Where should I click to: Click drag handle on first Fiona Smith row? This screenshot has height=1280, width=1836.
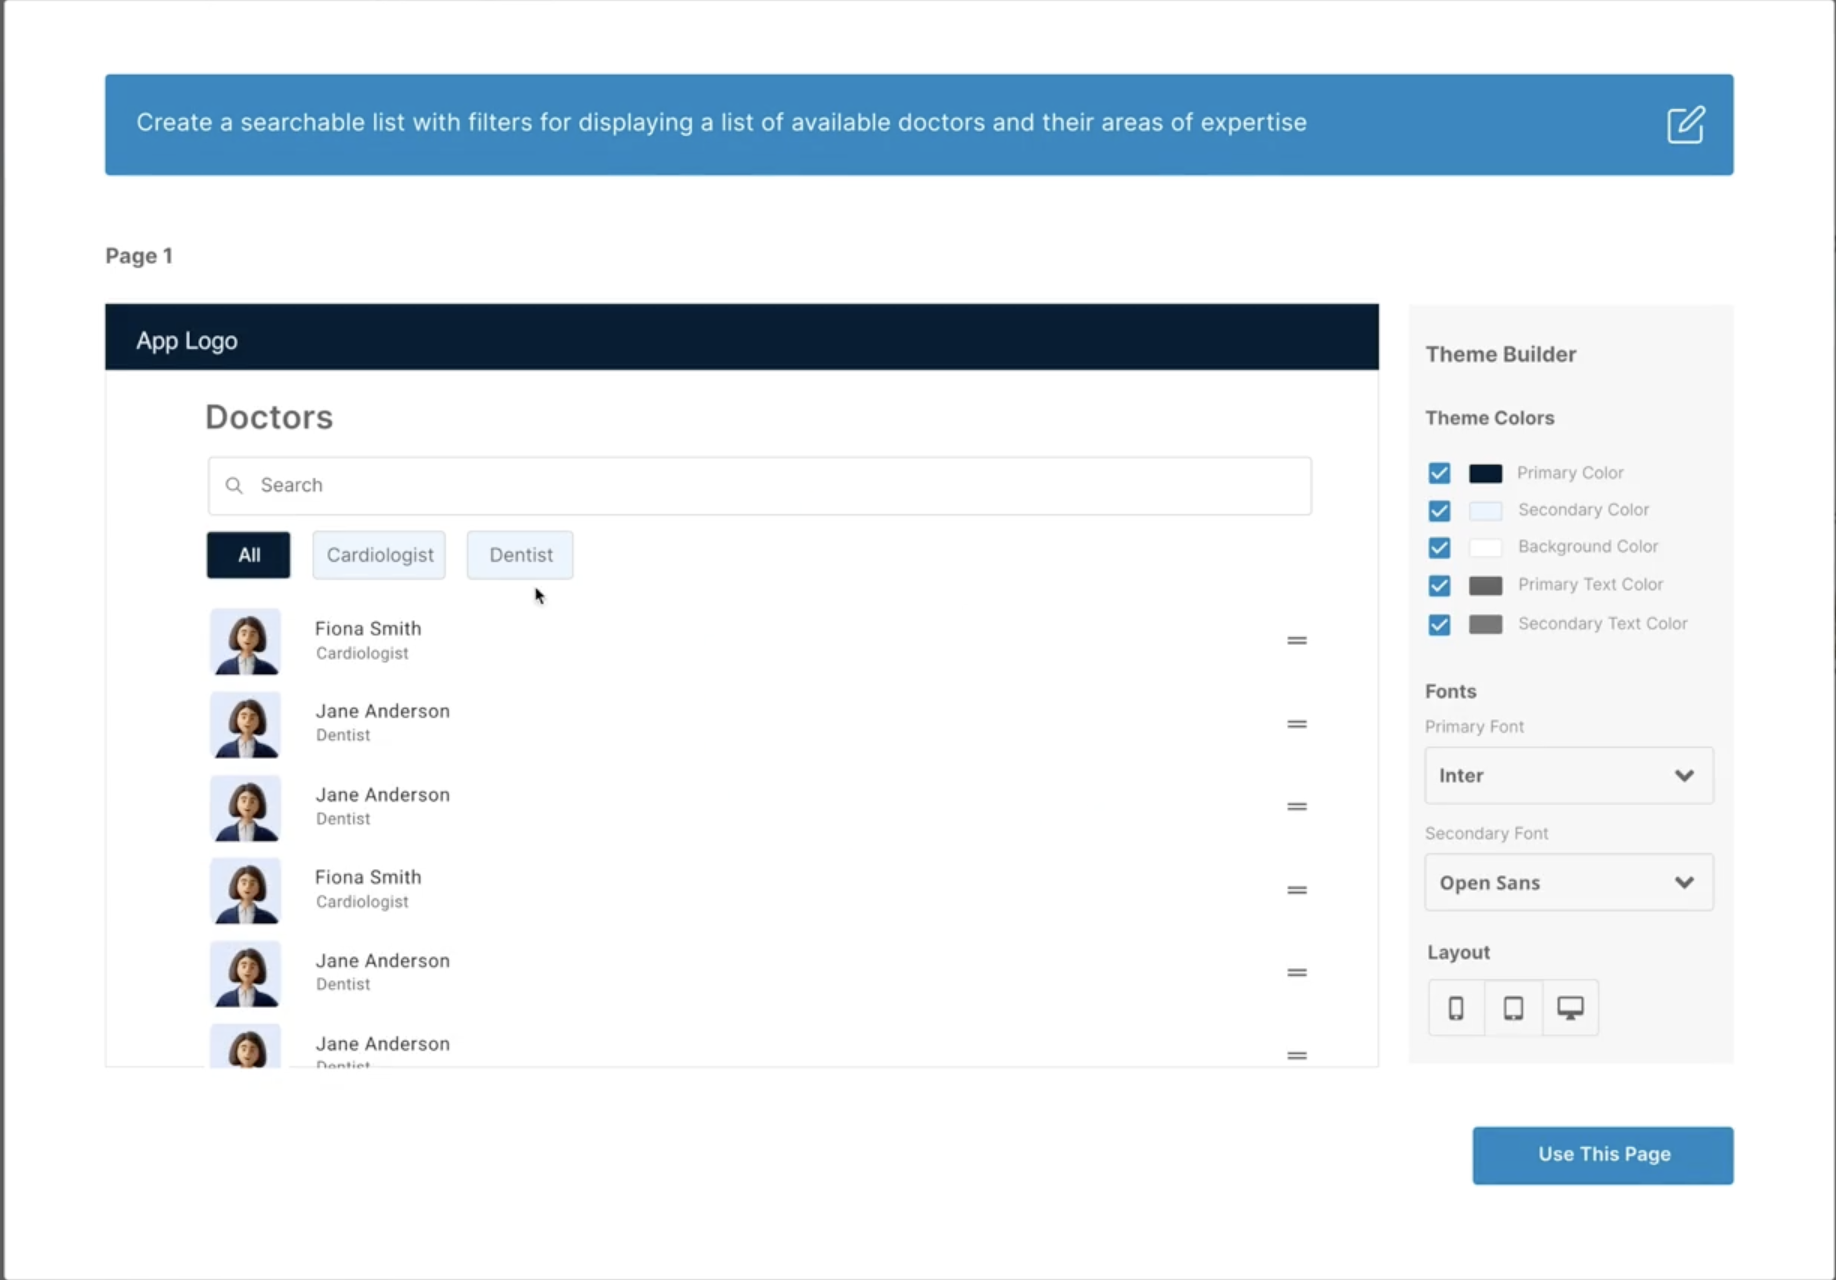[x=1297, y=641]
